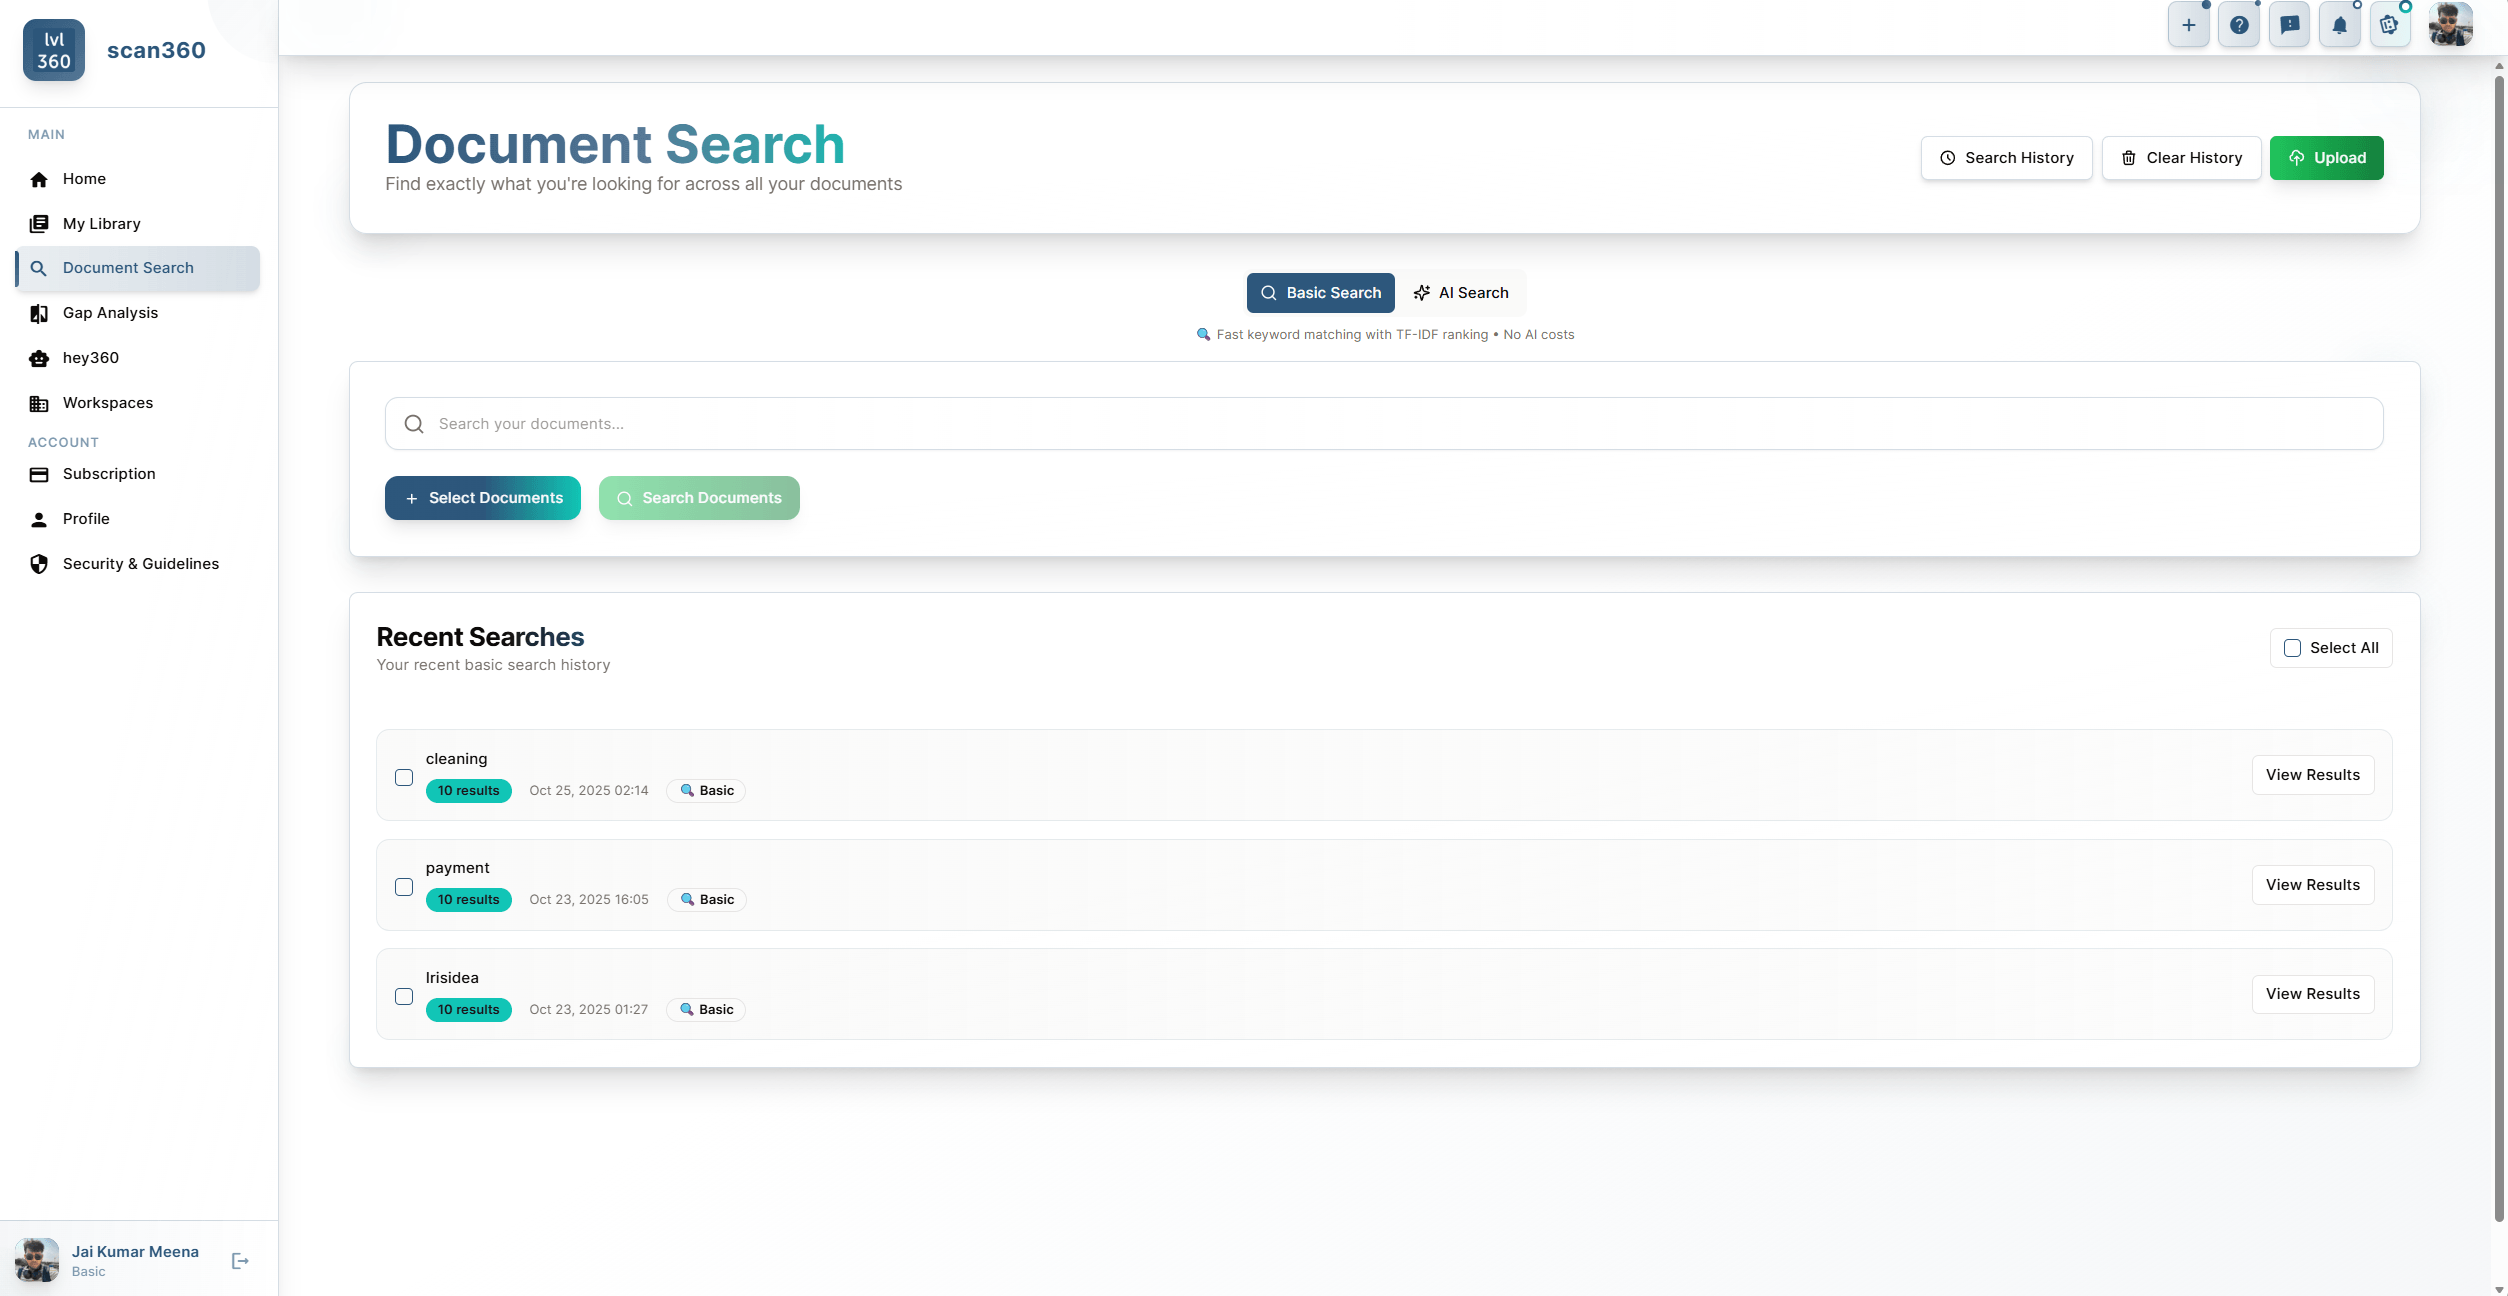Click the Upload button
This screenshot has height=1296, width=2508.
[x=2326, y=157]
